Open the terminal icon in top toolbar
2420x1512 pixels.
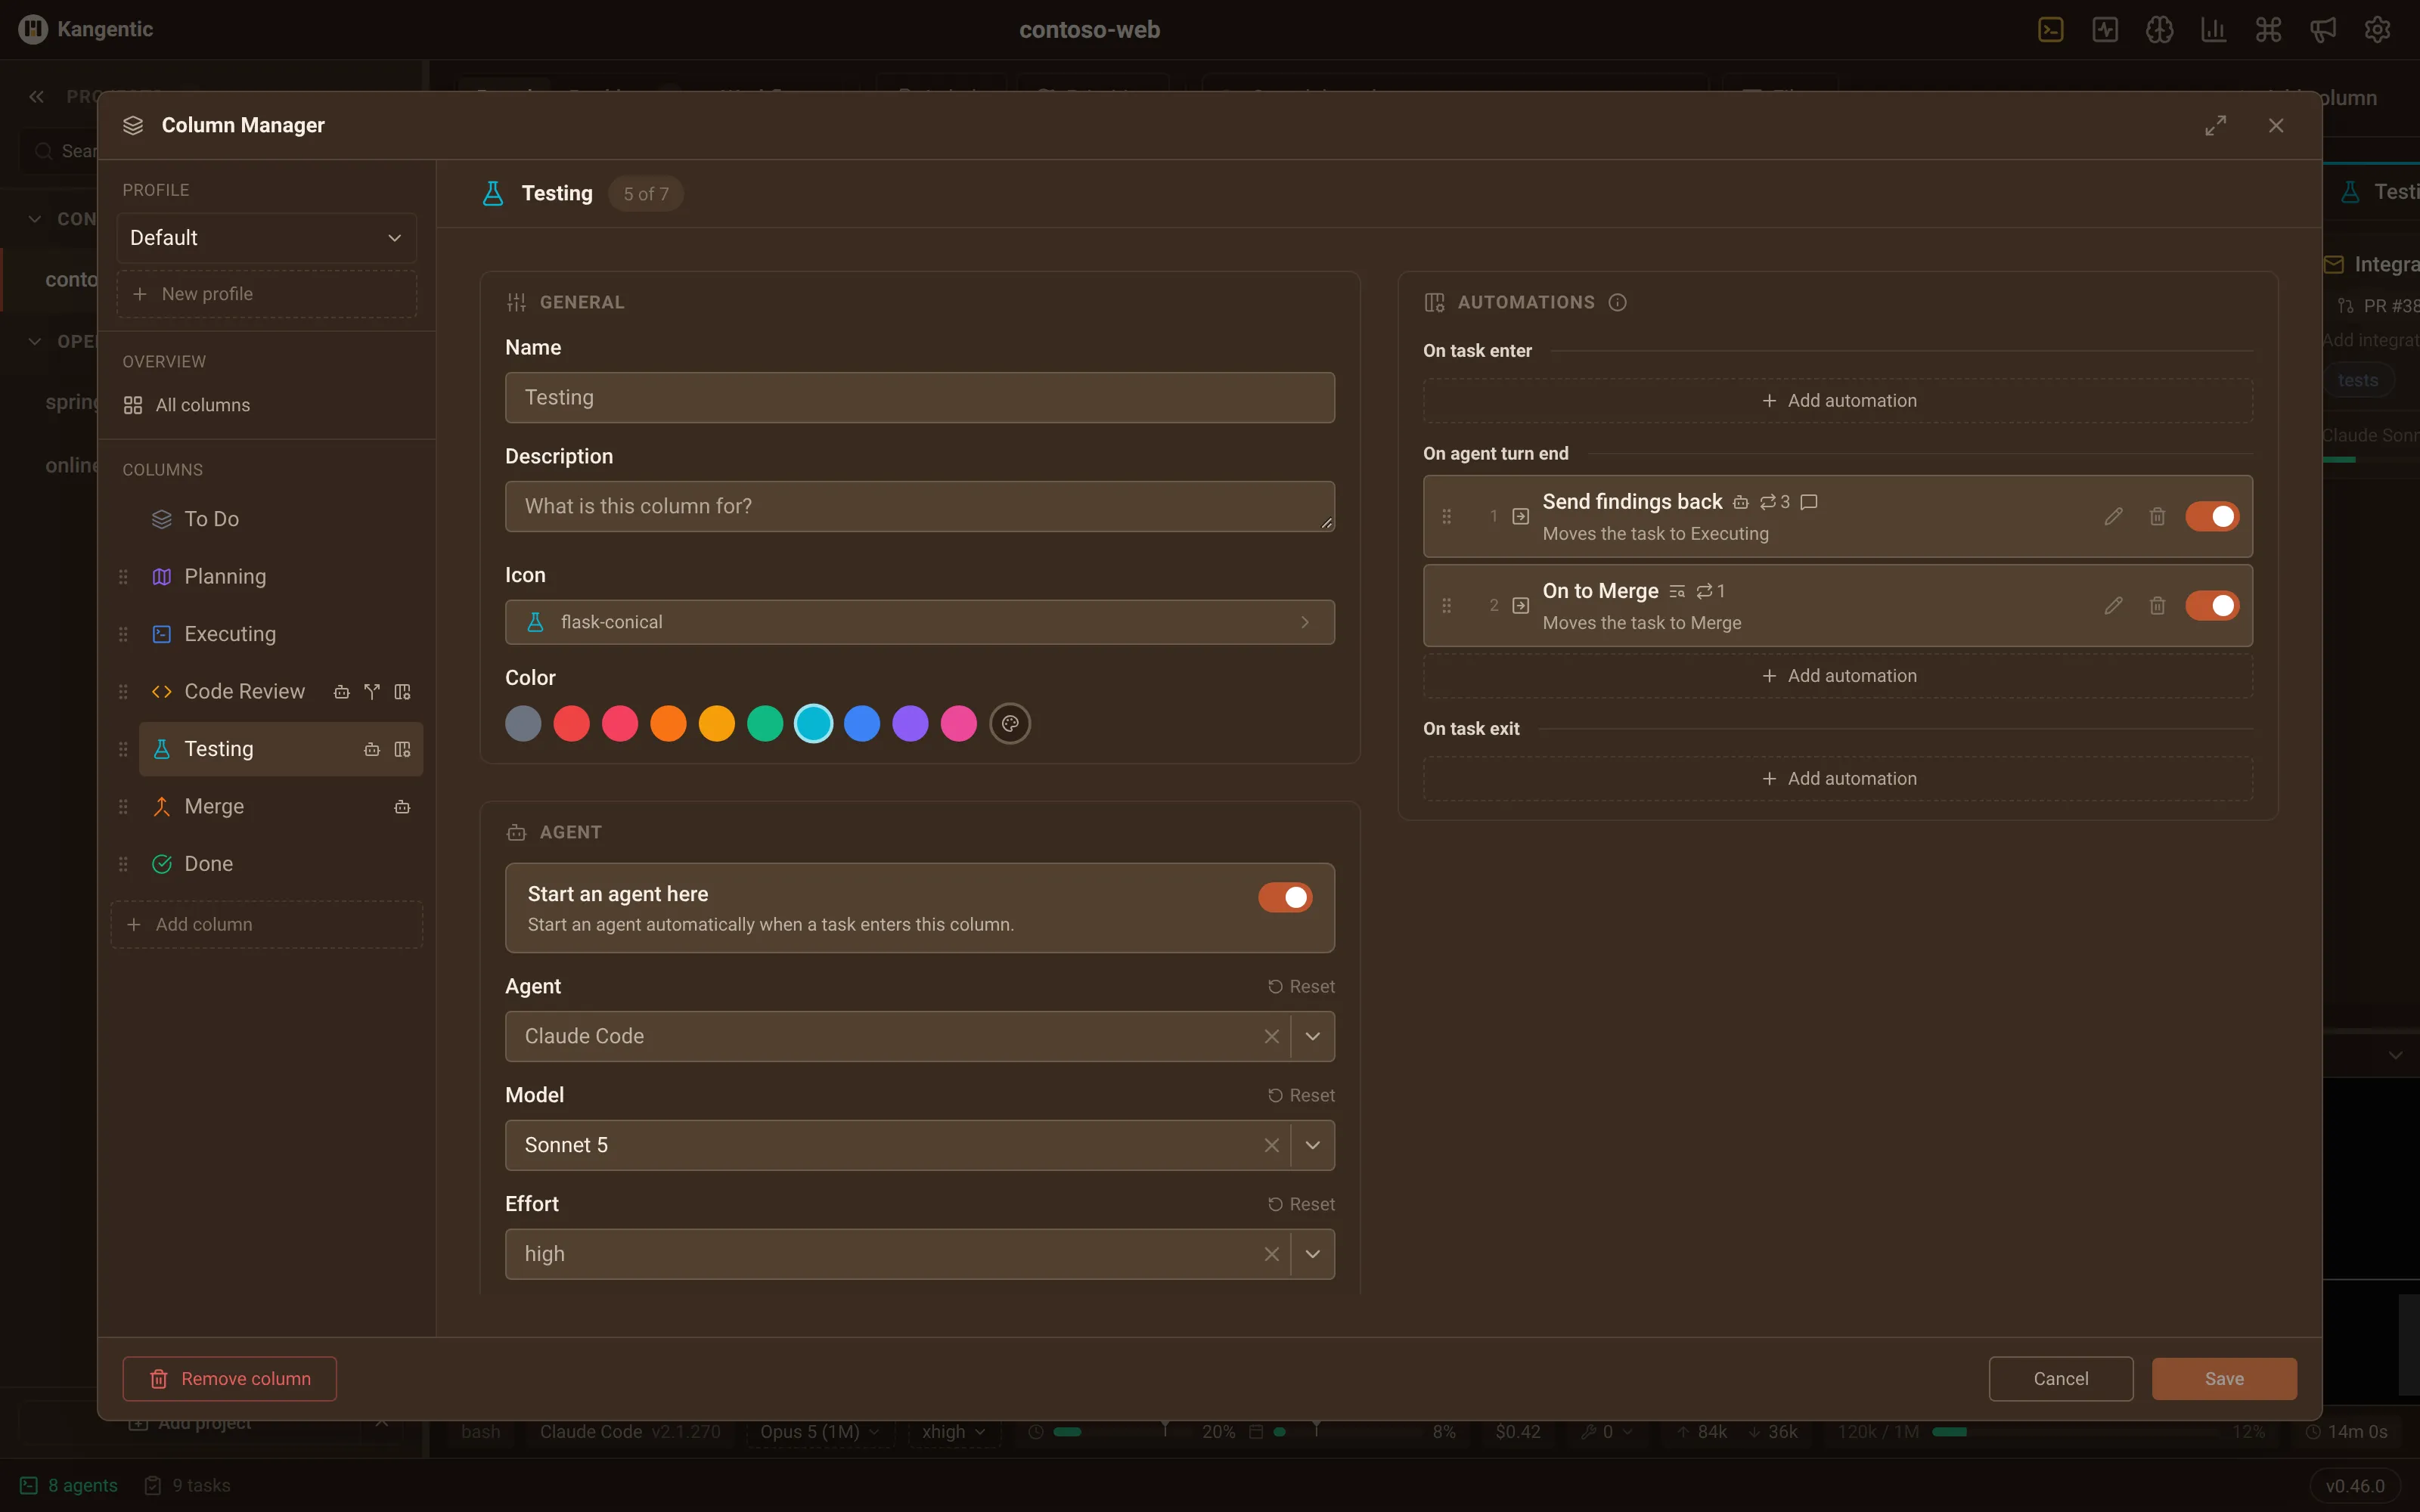[x=2050, y=30]
